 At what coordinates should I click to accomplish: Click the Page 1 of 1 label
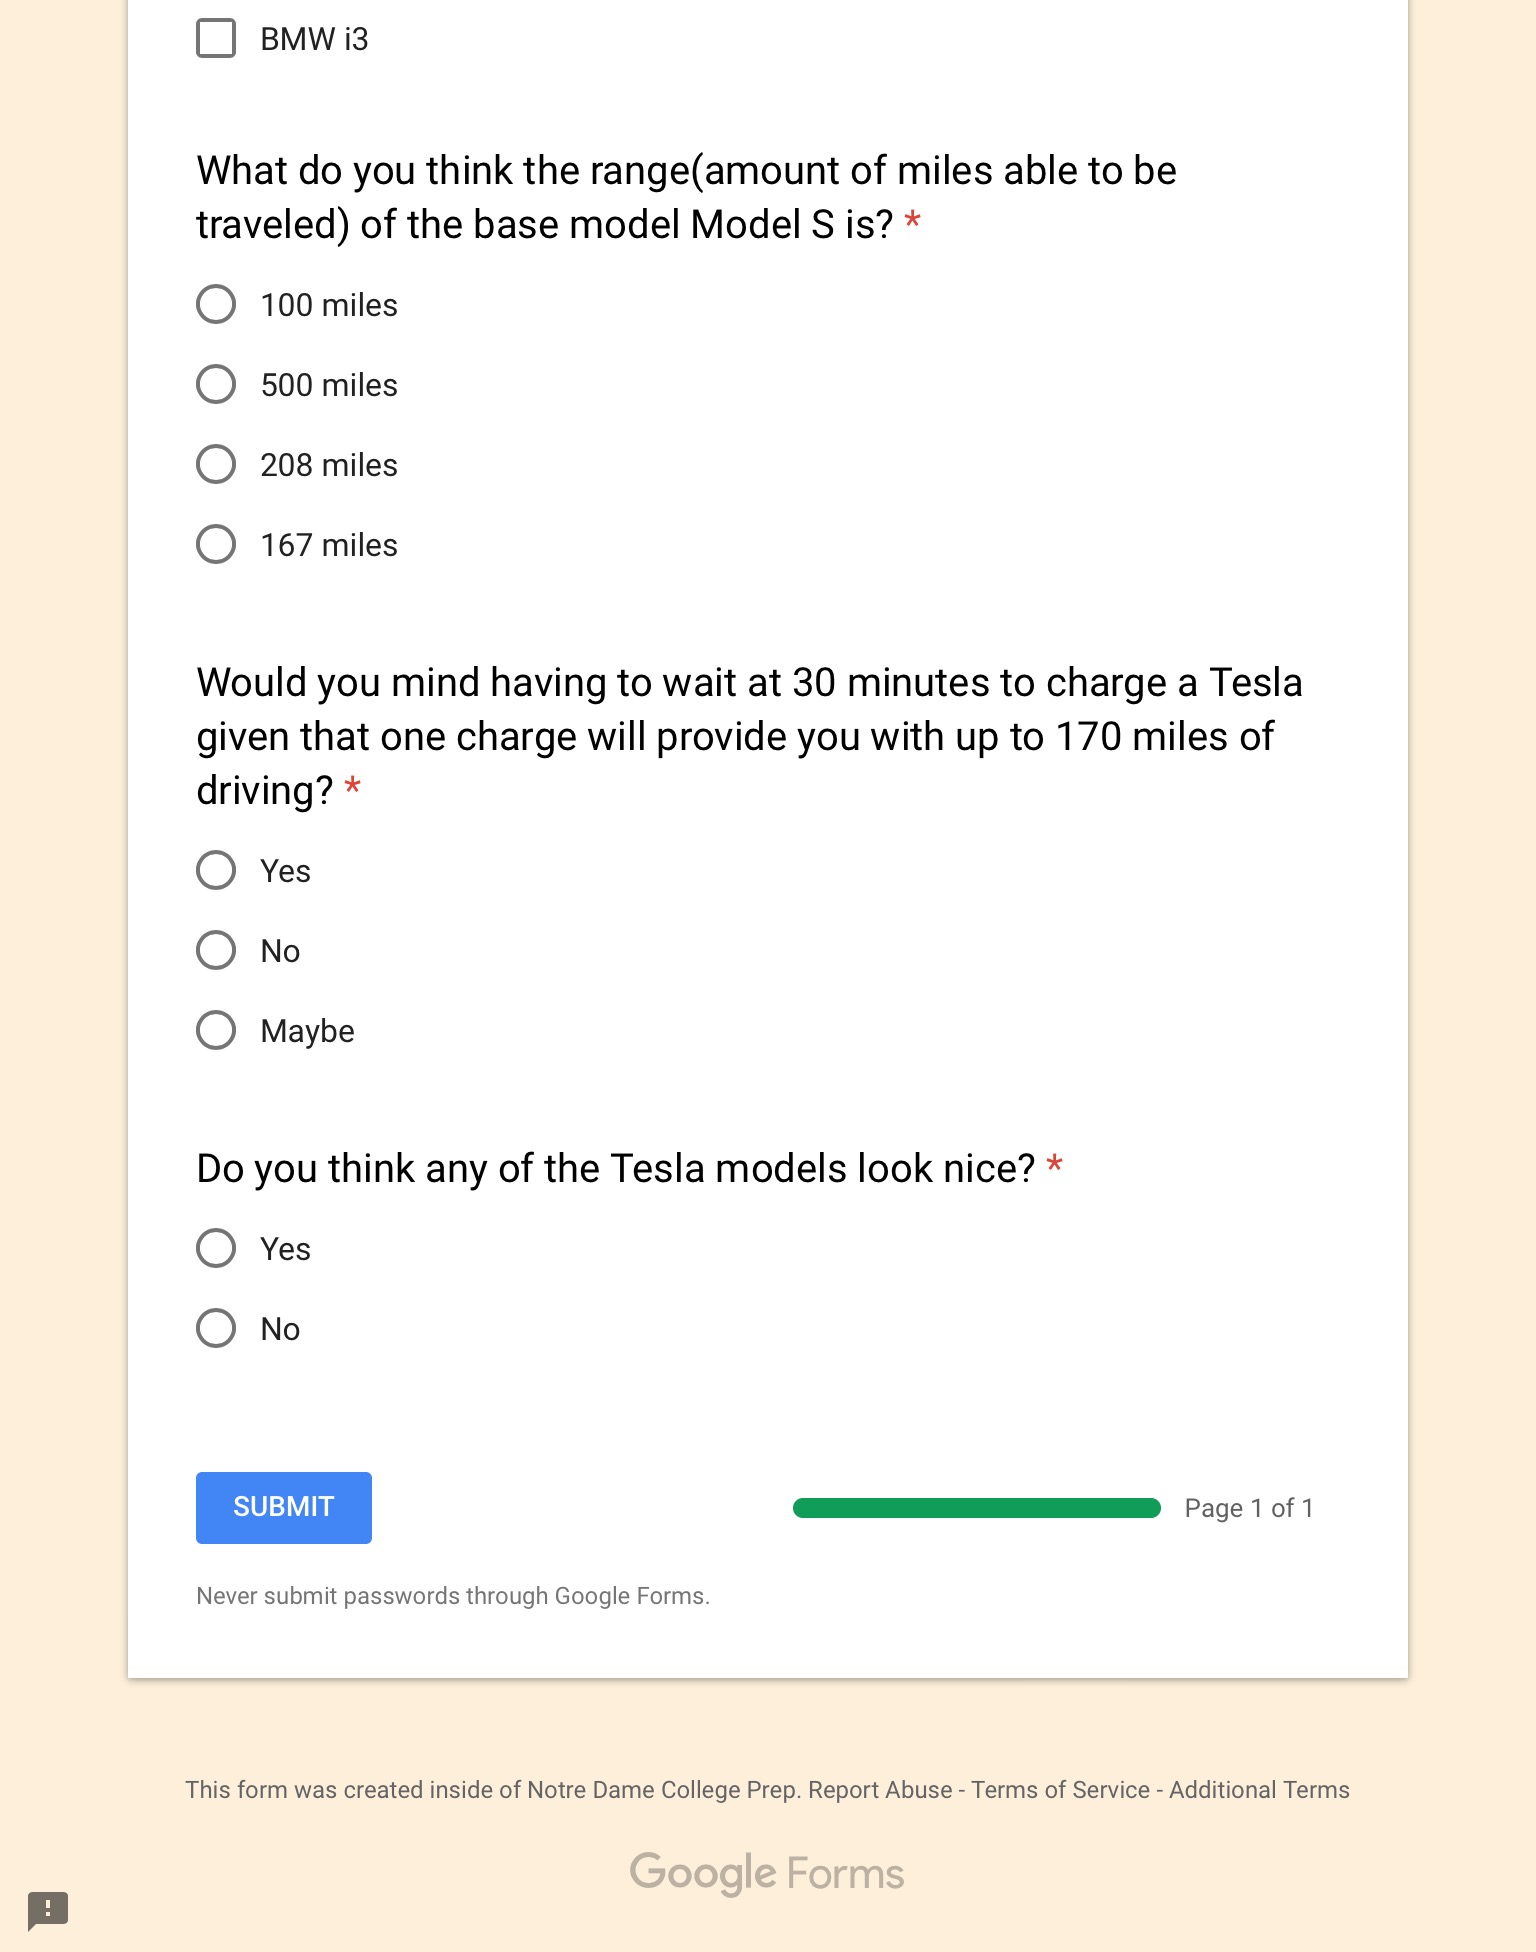point(1249,1507)
